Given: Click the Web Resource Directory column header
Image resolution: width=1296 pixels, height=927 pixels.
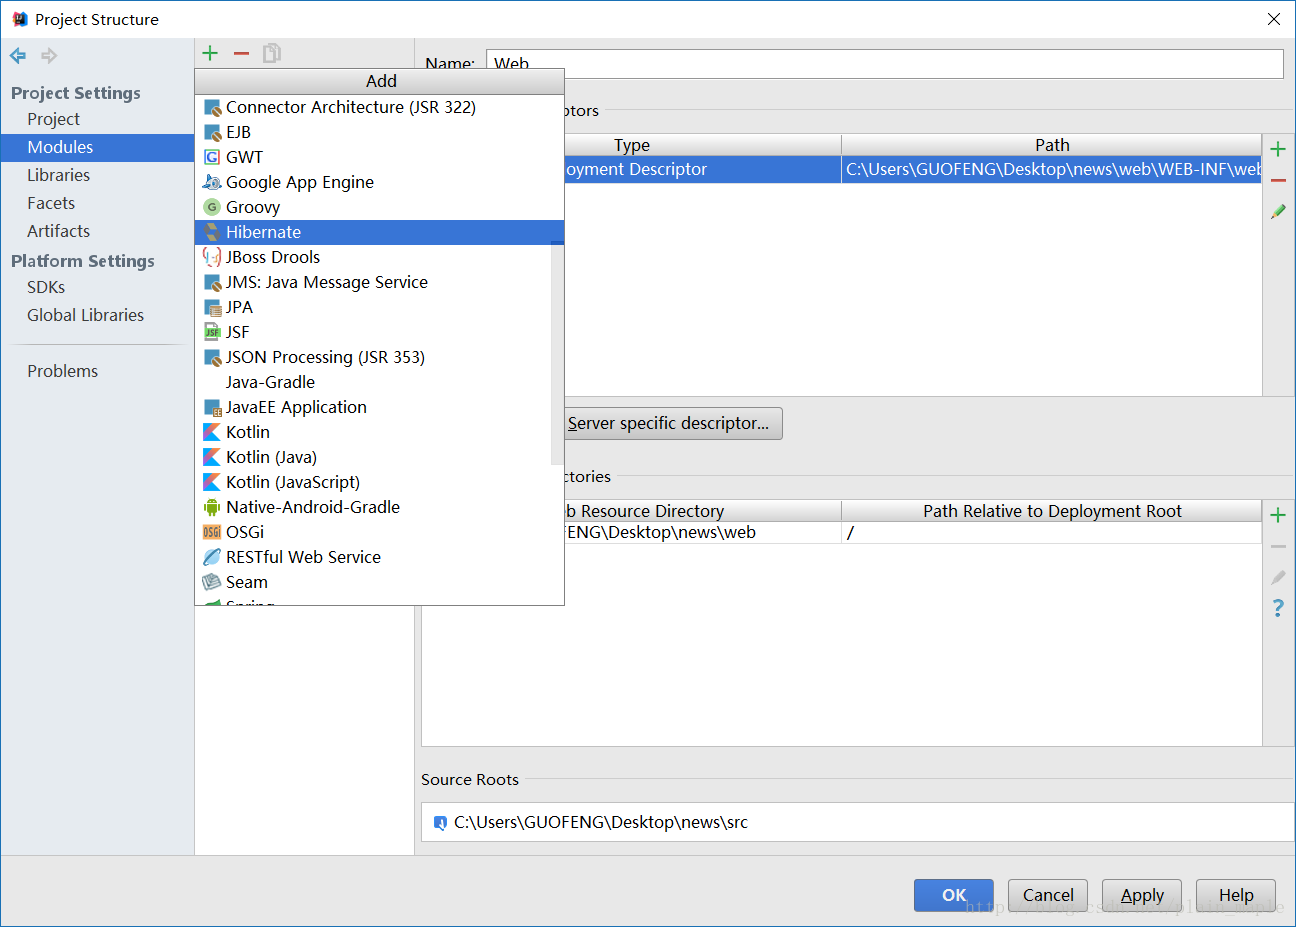Looking at the screenshot, I should (x=703, y=511).
